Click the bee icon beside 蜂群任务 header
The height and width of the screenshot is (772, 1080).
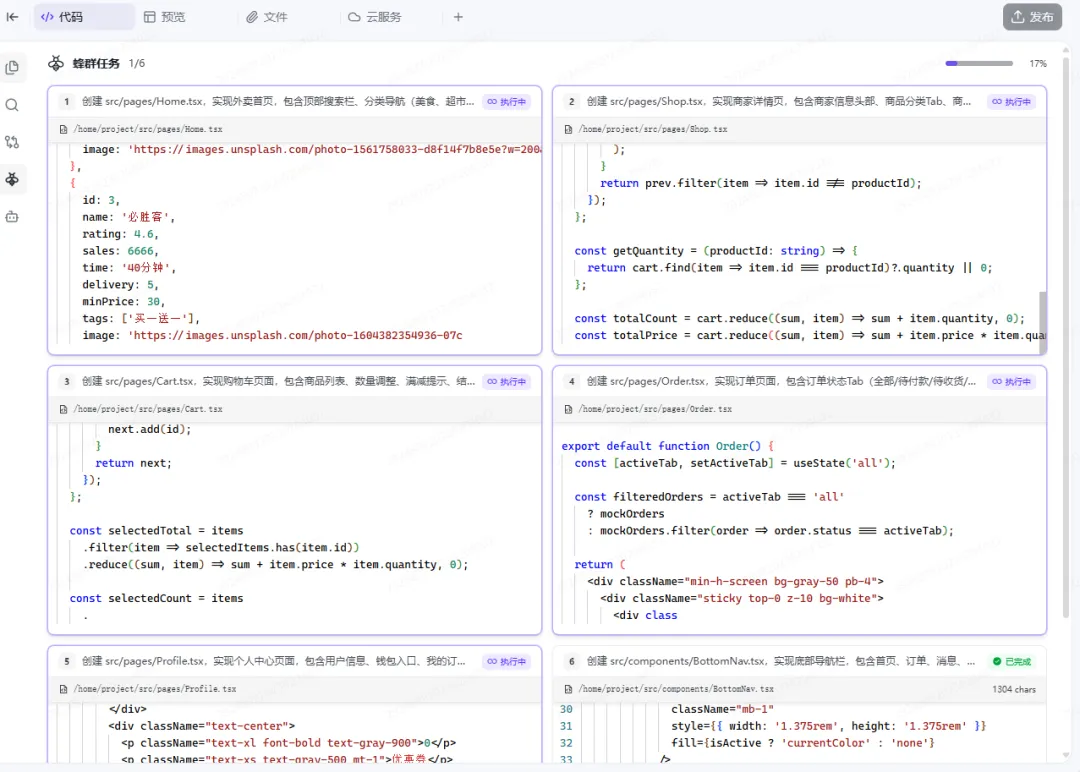coord(56,63)
